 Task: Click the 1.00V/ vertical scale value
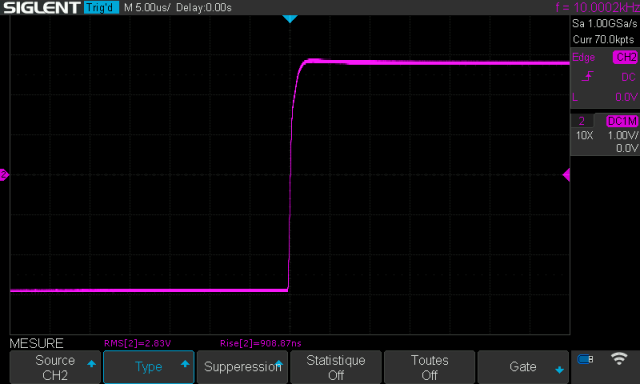(x=622, y=135)
